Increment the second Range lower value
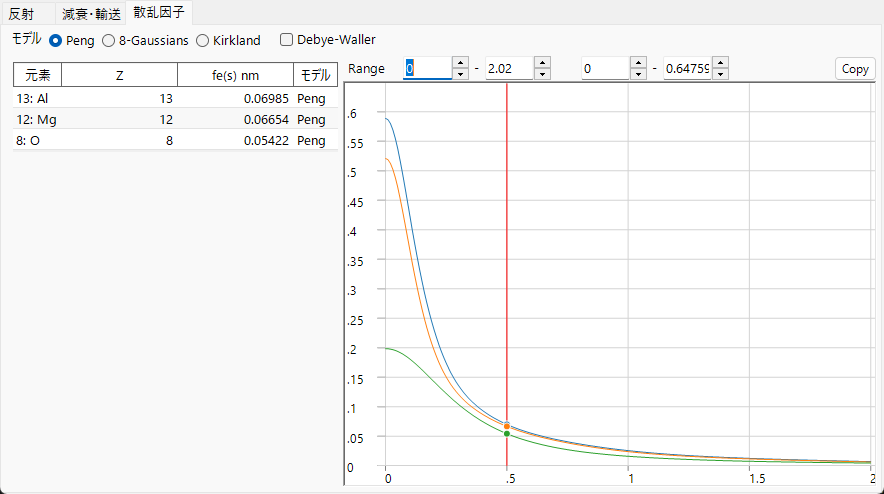Image resolution: width=884 pixels, height=494 pixels. [x=638, y=63]
